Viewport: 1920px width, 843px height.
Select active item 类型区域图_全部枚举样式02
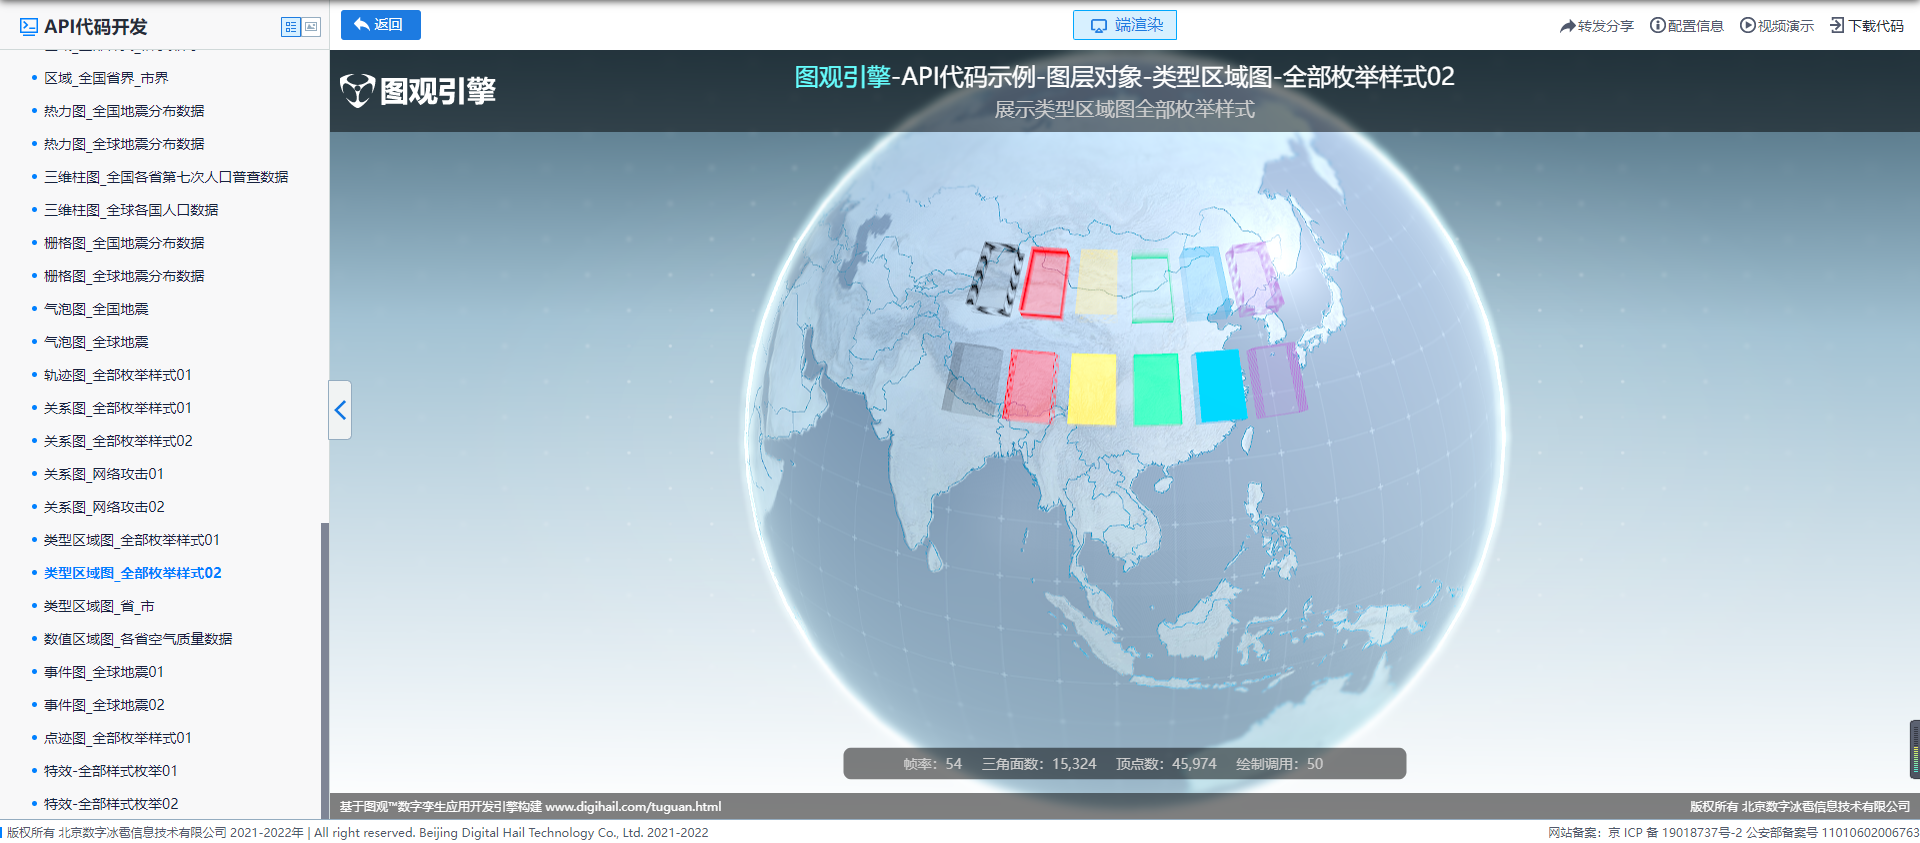(133, 573)
